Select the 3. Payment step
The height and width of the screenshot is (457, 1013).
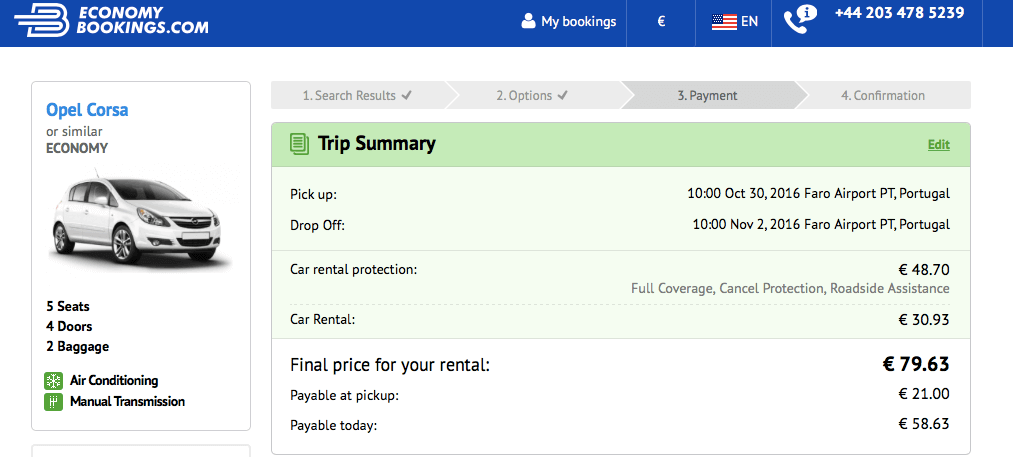(x=708, y=96)
